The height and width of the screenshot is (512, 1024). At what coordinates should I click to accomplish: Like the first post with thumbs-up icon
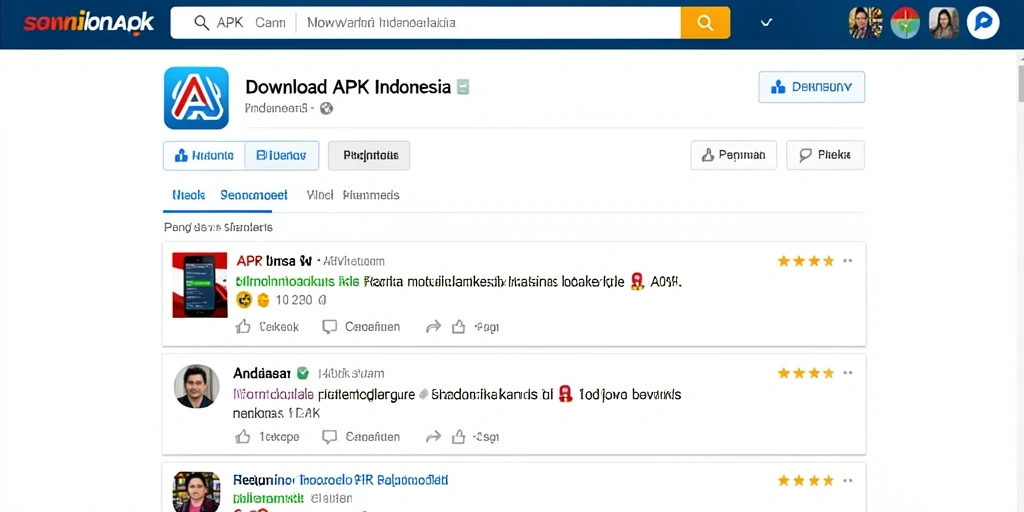(x=243, y=327)
